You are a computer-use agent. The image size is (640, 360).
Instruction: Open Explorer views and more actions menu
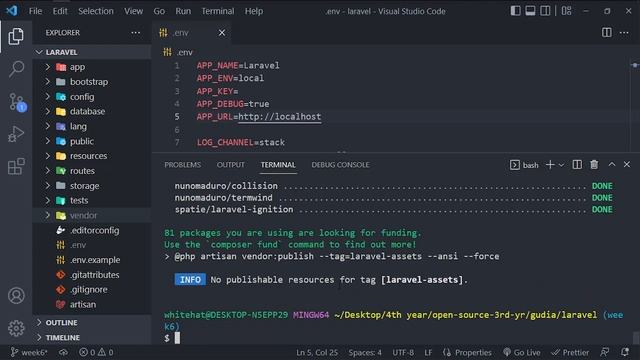coord(136,33)
